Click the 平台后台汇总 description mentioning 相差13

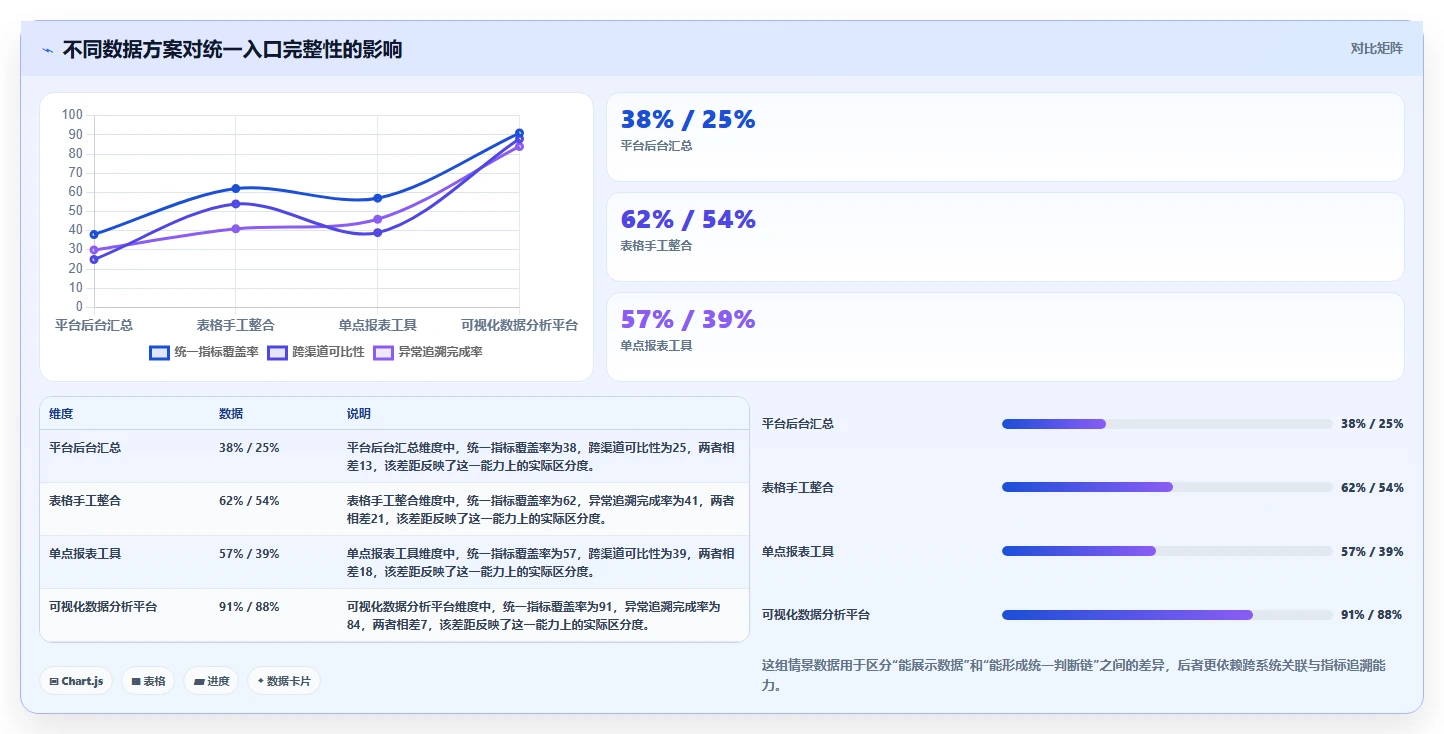(541, 457)
